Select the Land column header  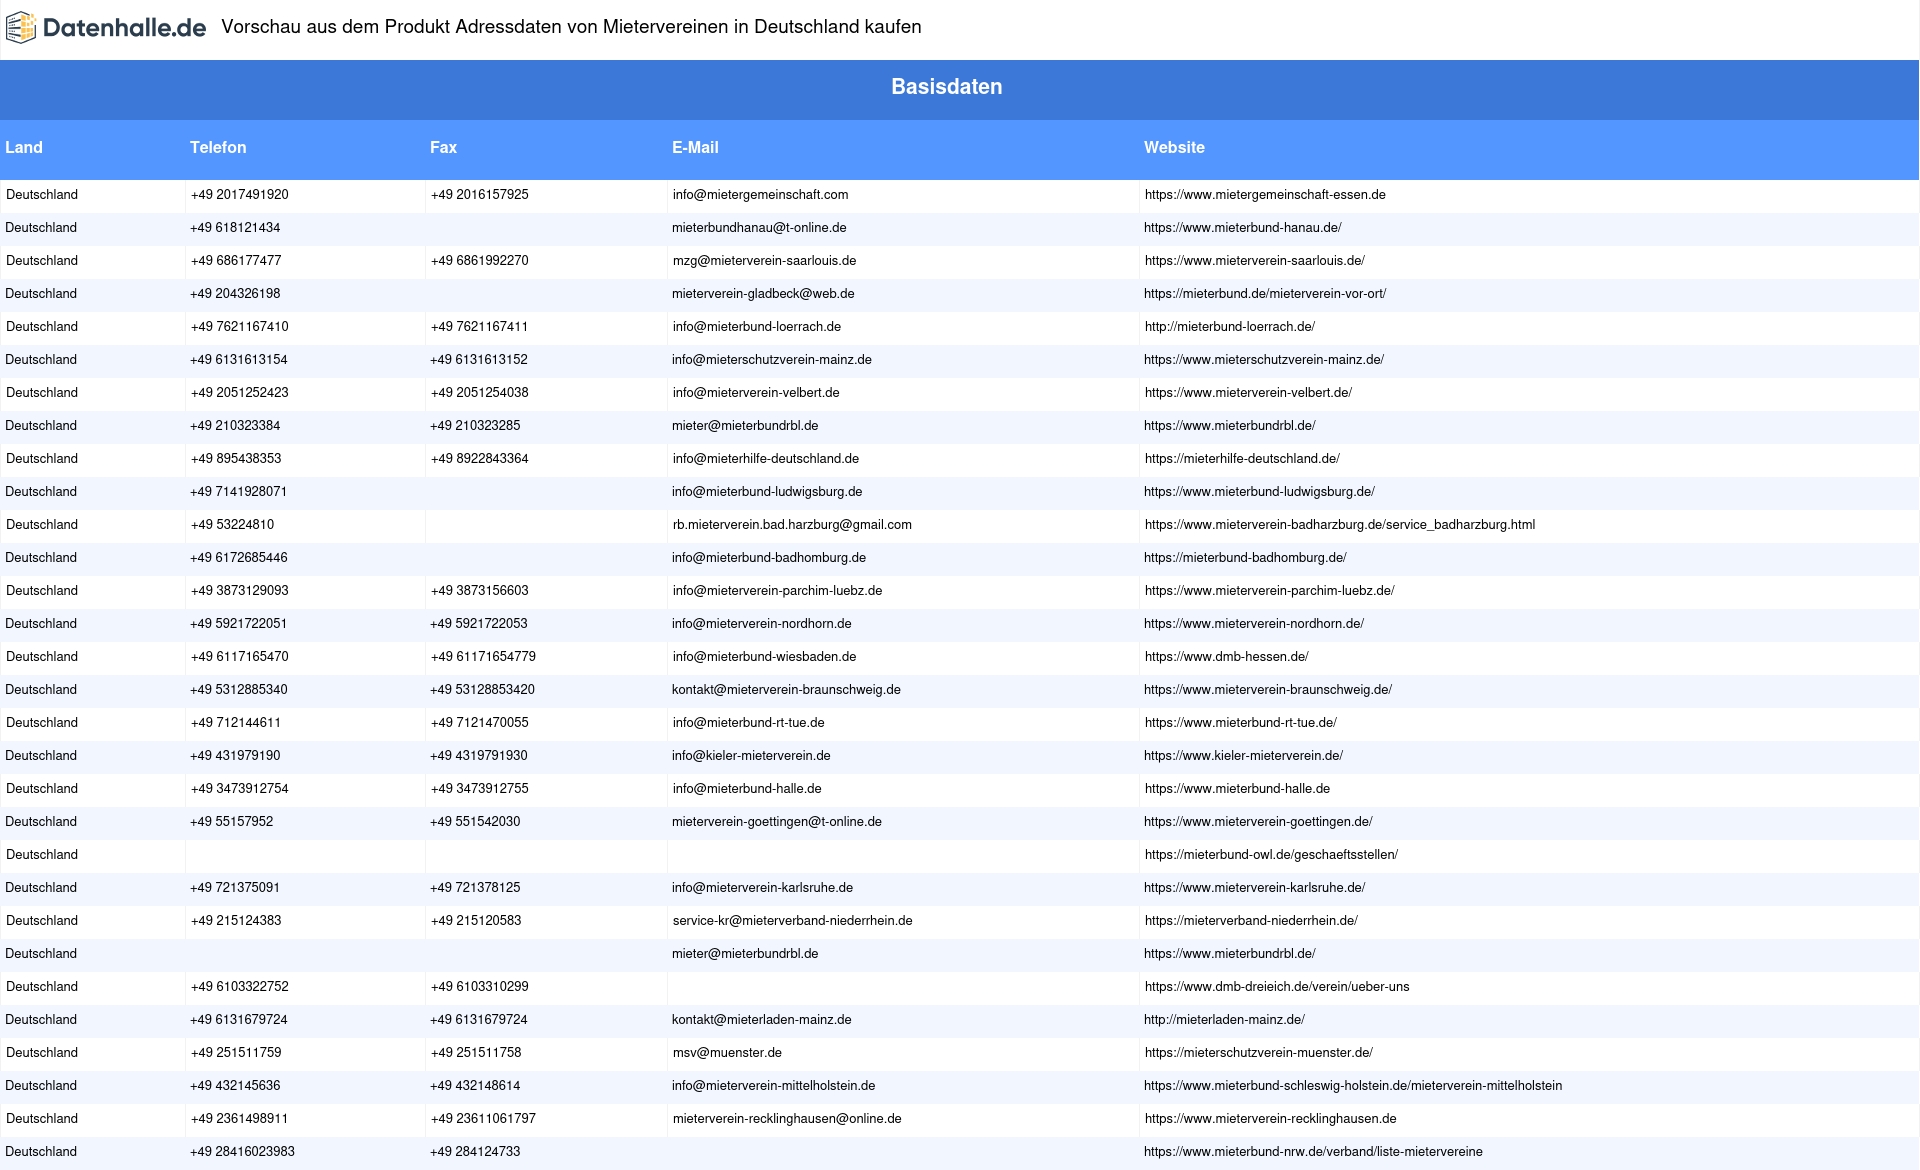pyautogui.click(x=24, y=147)
